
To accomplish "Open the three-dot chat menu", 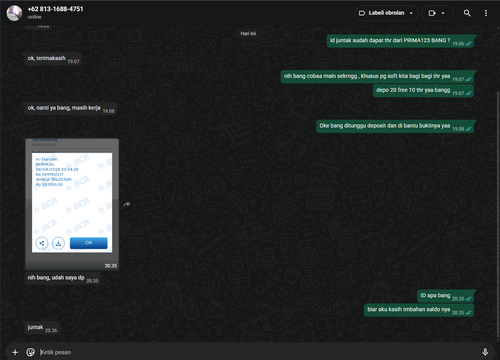I will point(486,13).
